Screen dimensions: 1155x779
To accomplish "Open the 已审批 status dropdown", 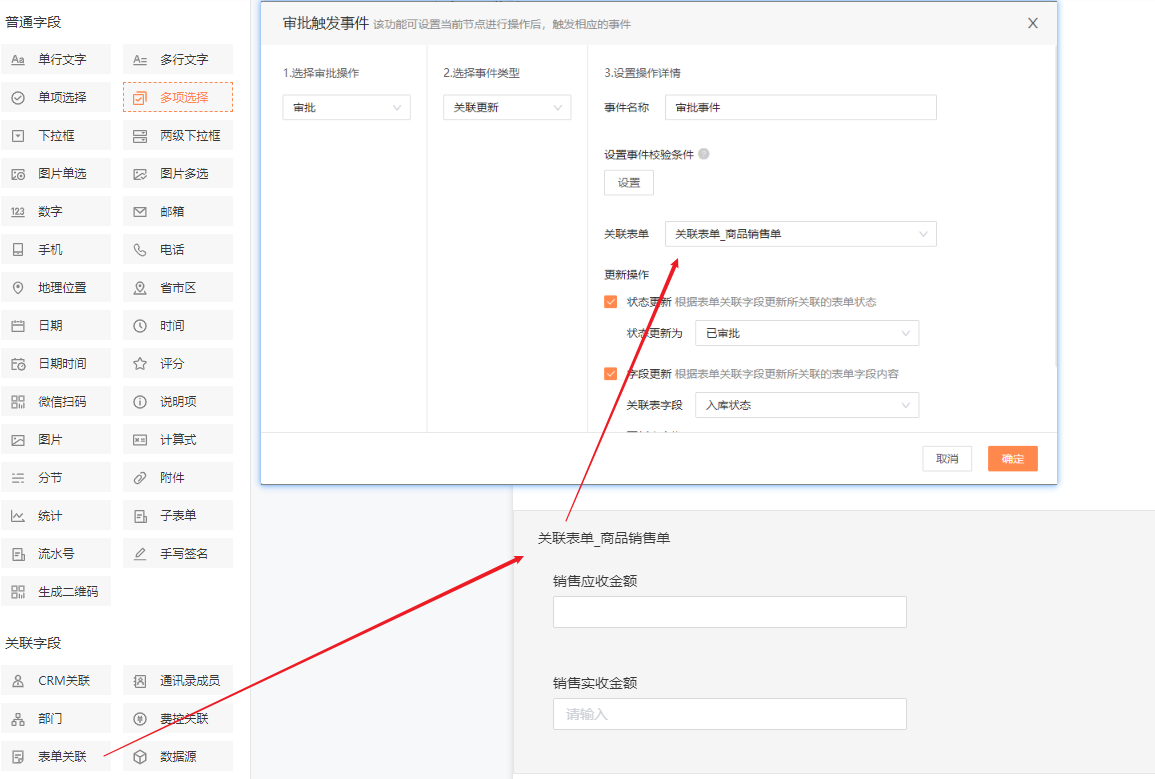I will click(807, 334).
